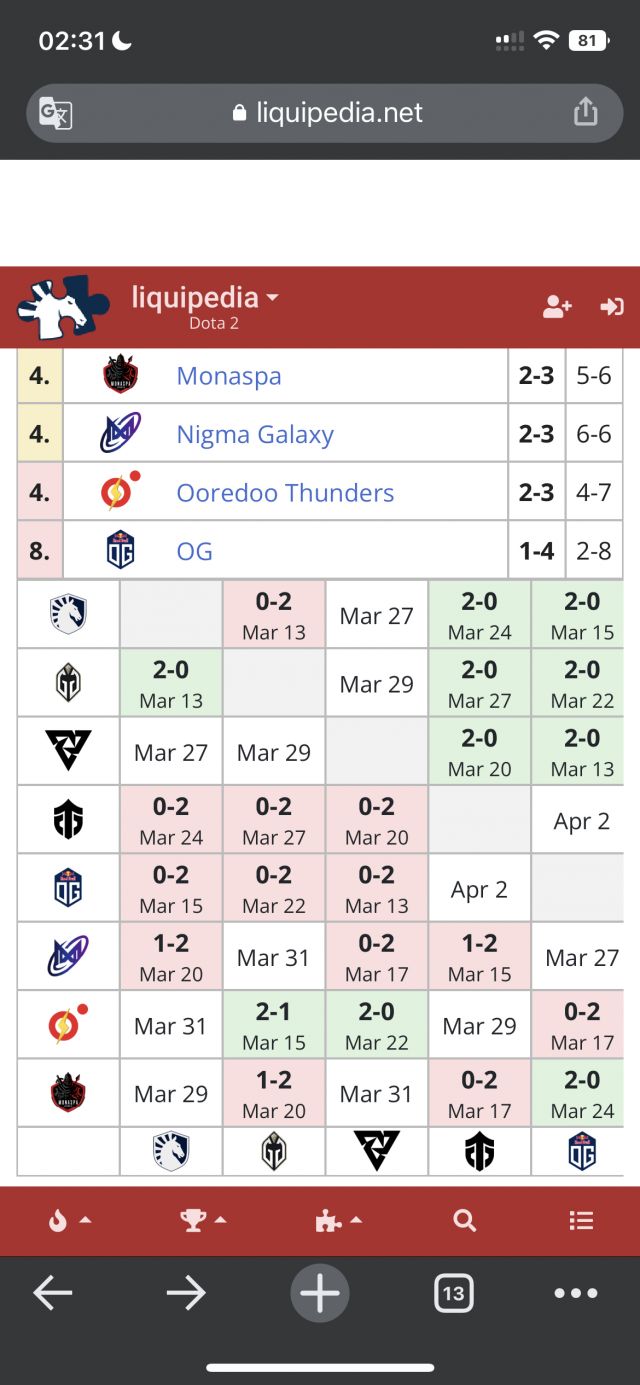Image resolution: width=640 pixels, height=1385 pixels.
Task: Open the Ooredoo Thunders team link
Action: [x=285, y=493]
